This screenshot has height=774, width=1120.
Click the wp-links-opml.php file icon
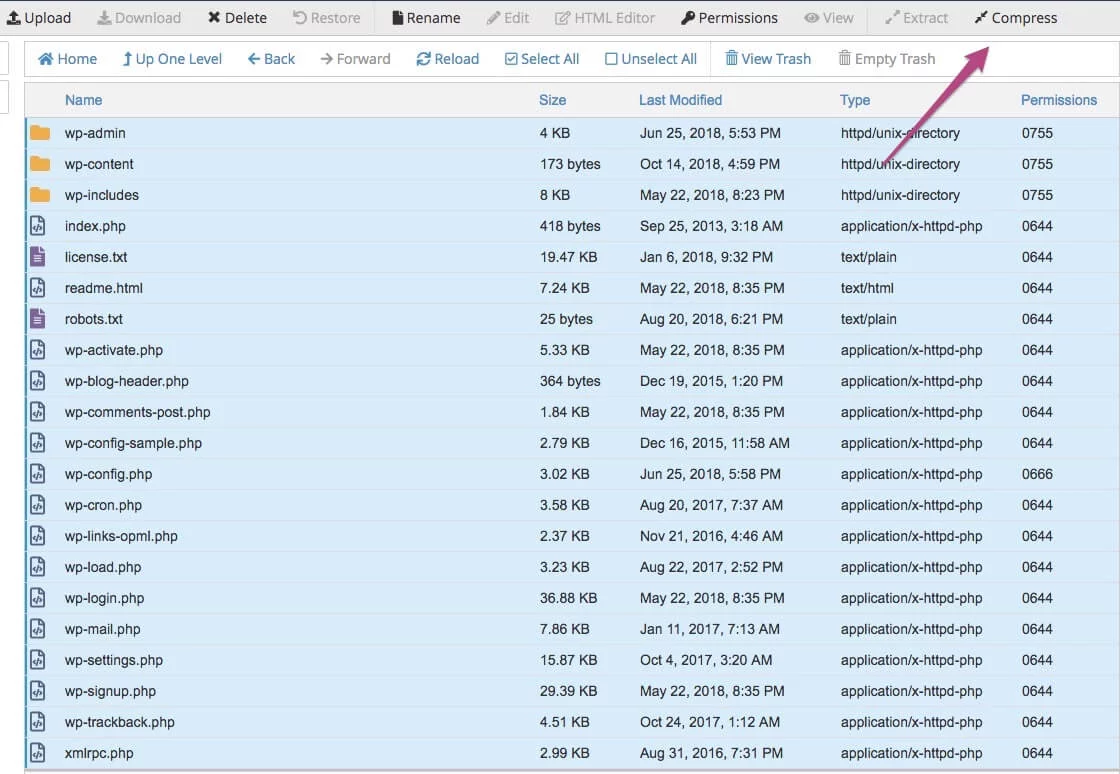click(x=38, y=536)
